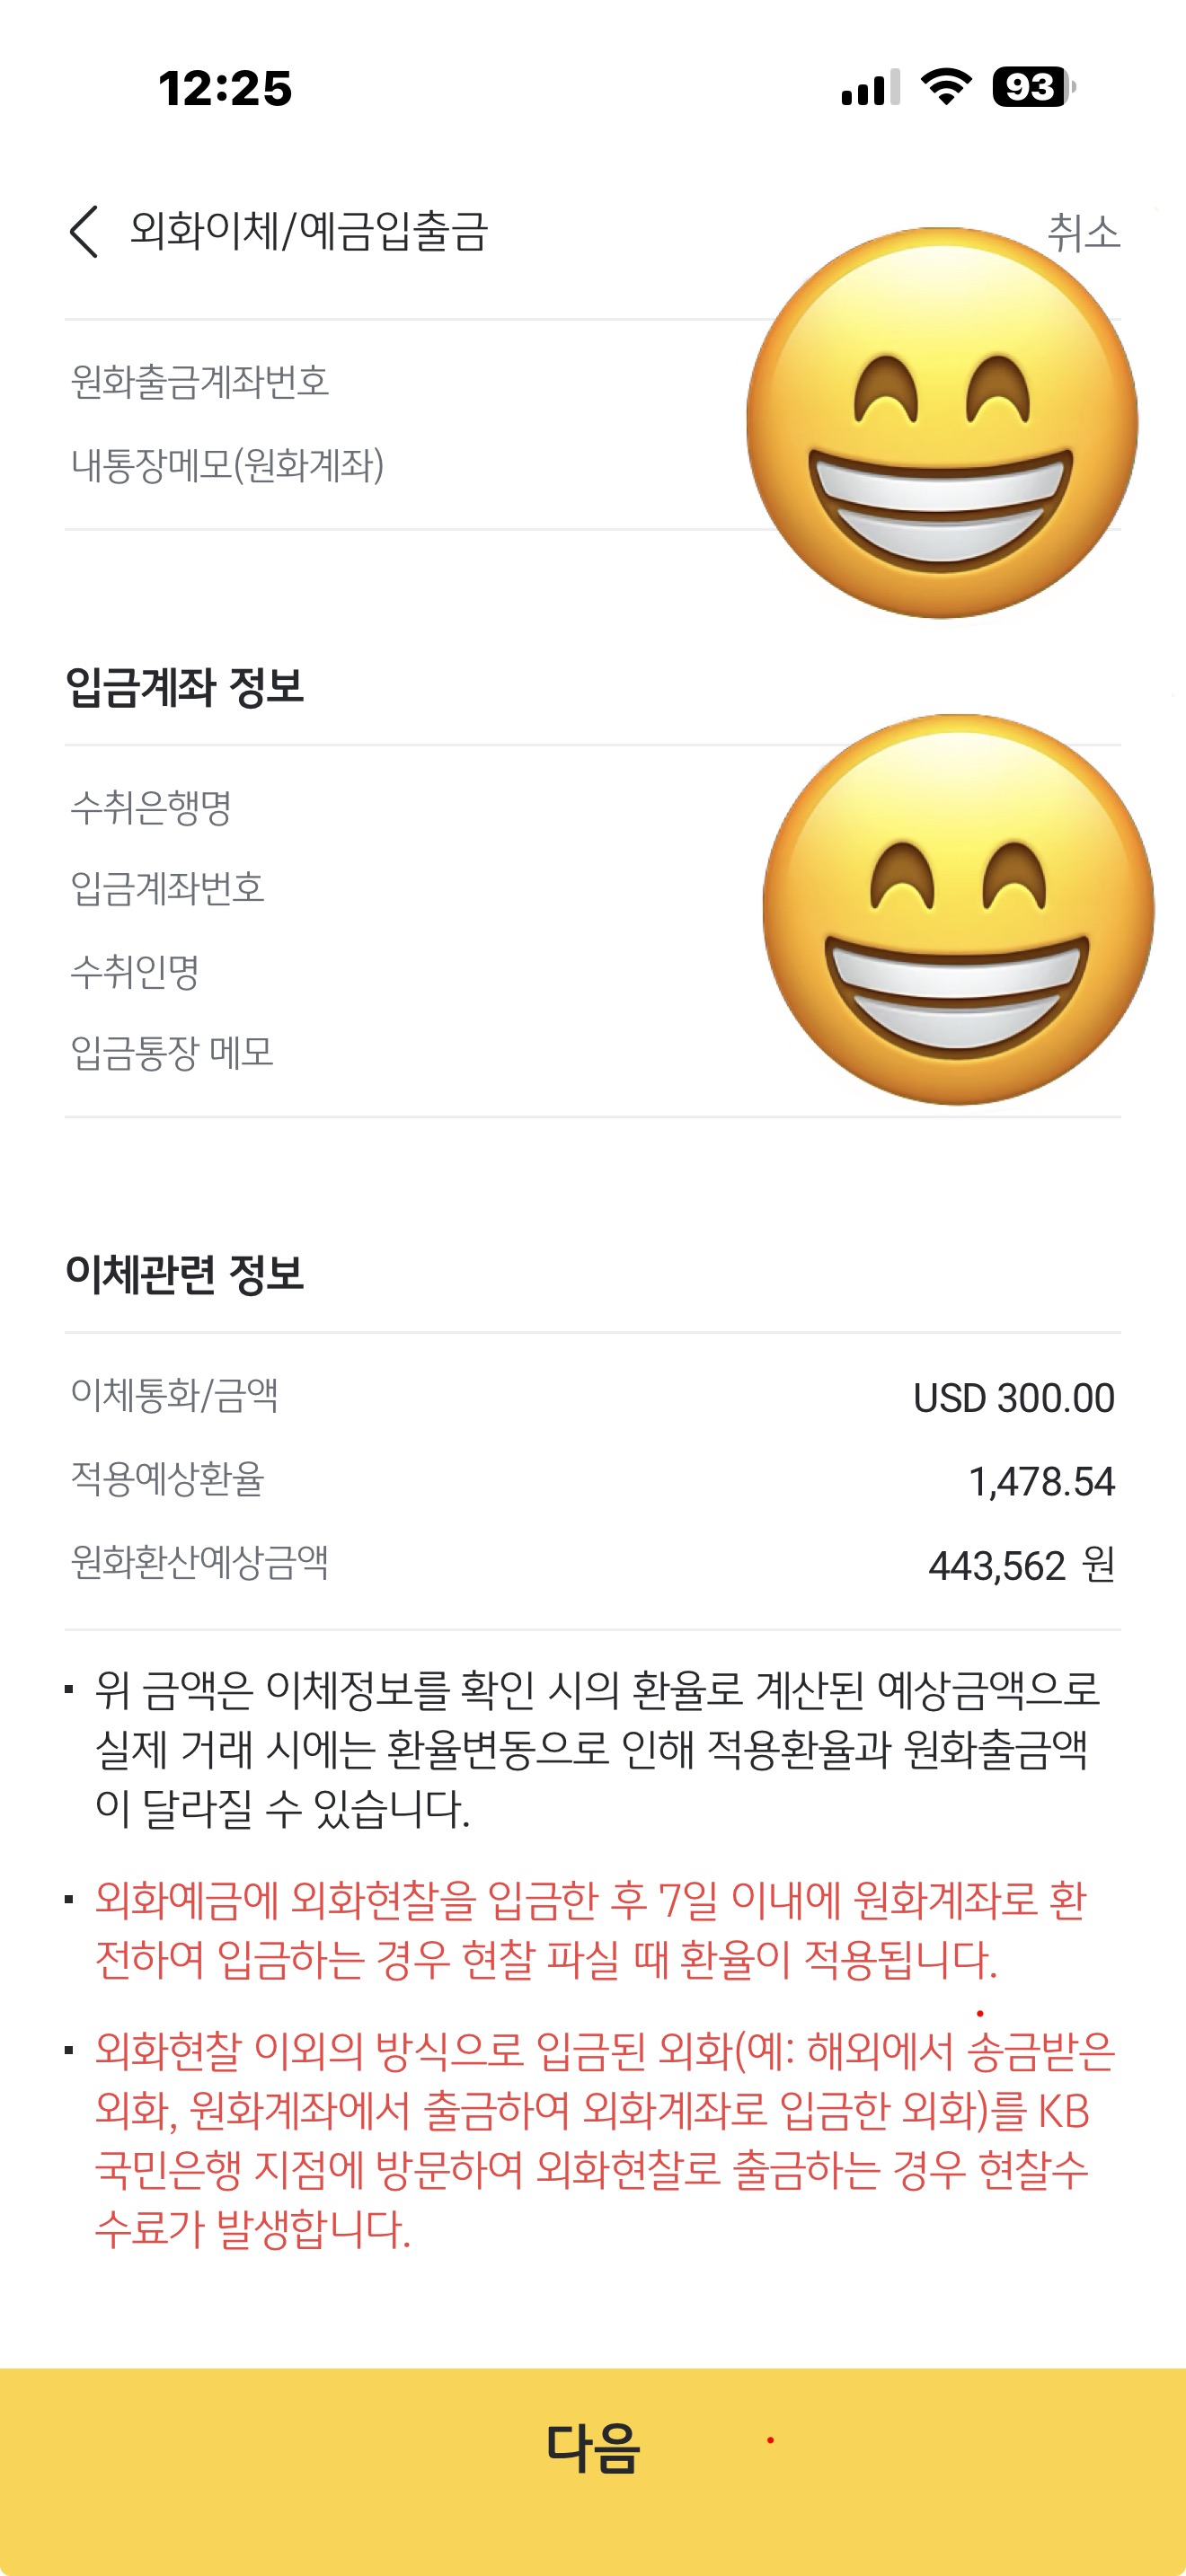Tap the 1,478.54 expected exchange rate
This screenshot has width=1186, height=2576.
coord(1041,1481)
